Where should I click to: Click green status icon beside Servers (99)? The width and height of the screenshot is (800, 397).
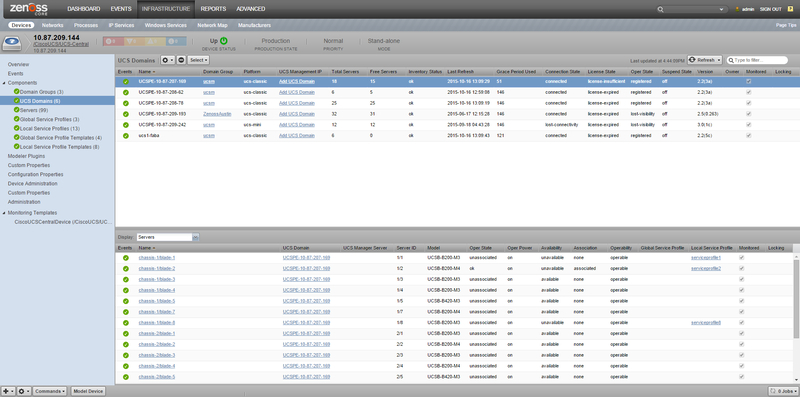pos(17,110)
